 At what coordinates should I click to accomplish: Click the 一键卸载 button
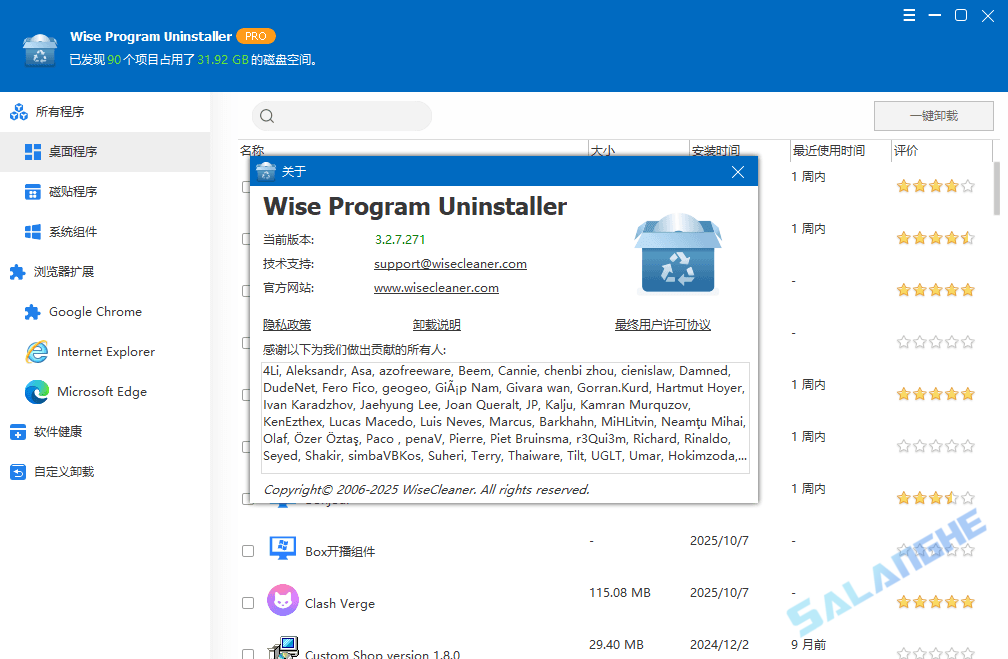tap(932, 115)
